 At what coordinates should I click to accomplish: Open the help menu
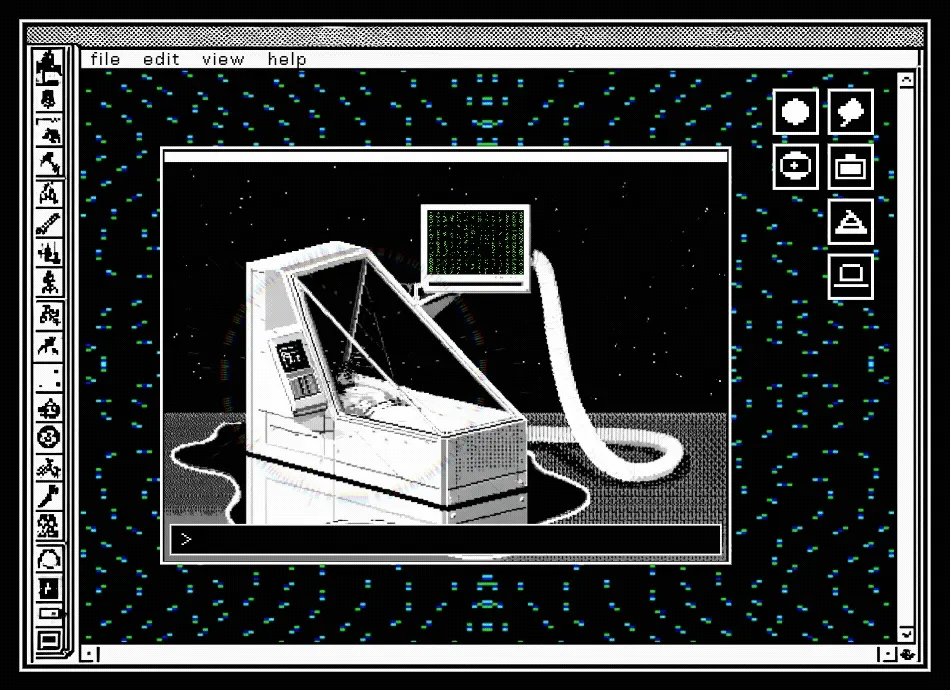(x=287, y=59)
